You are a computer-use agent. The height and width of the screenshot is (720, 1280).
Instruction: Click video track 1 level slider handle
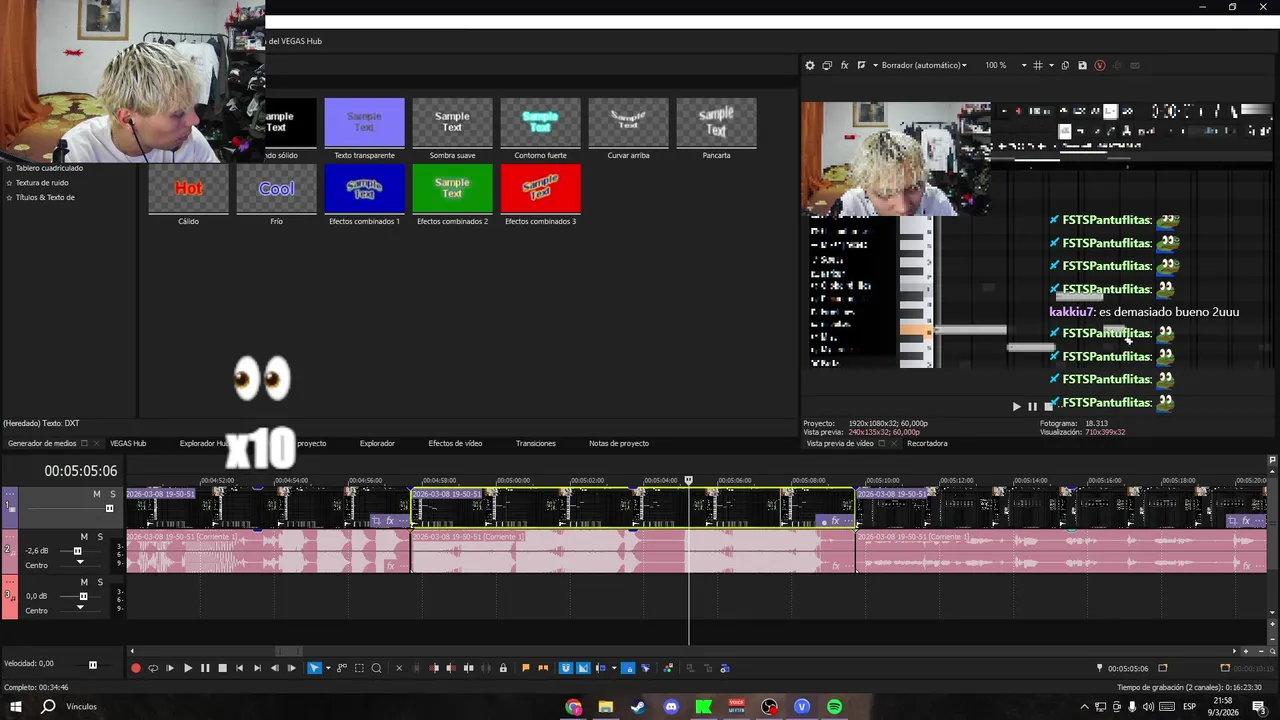click(109, 508)
